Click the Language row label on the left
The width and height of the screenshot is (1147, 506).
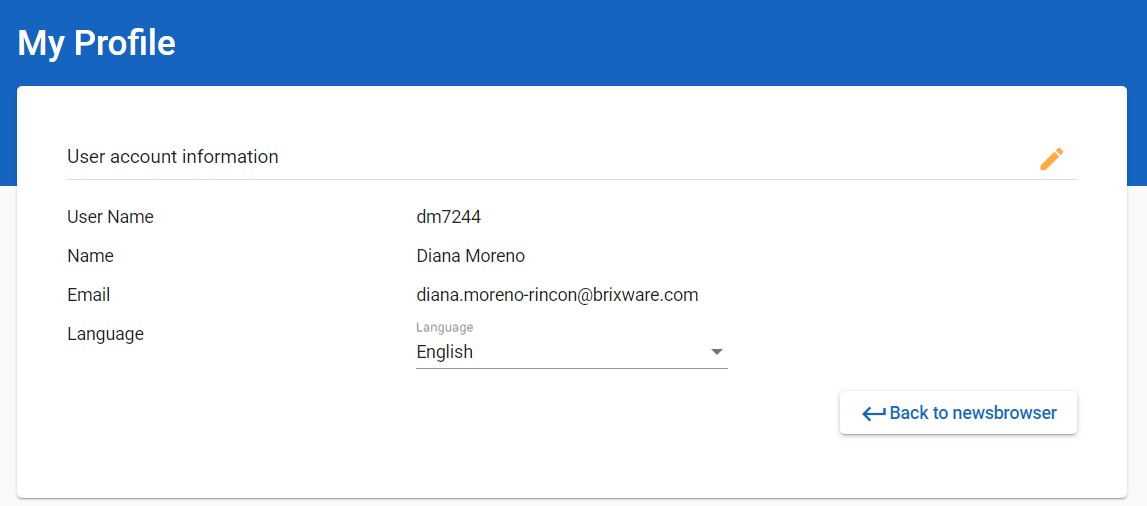[105, 334]
